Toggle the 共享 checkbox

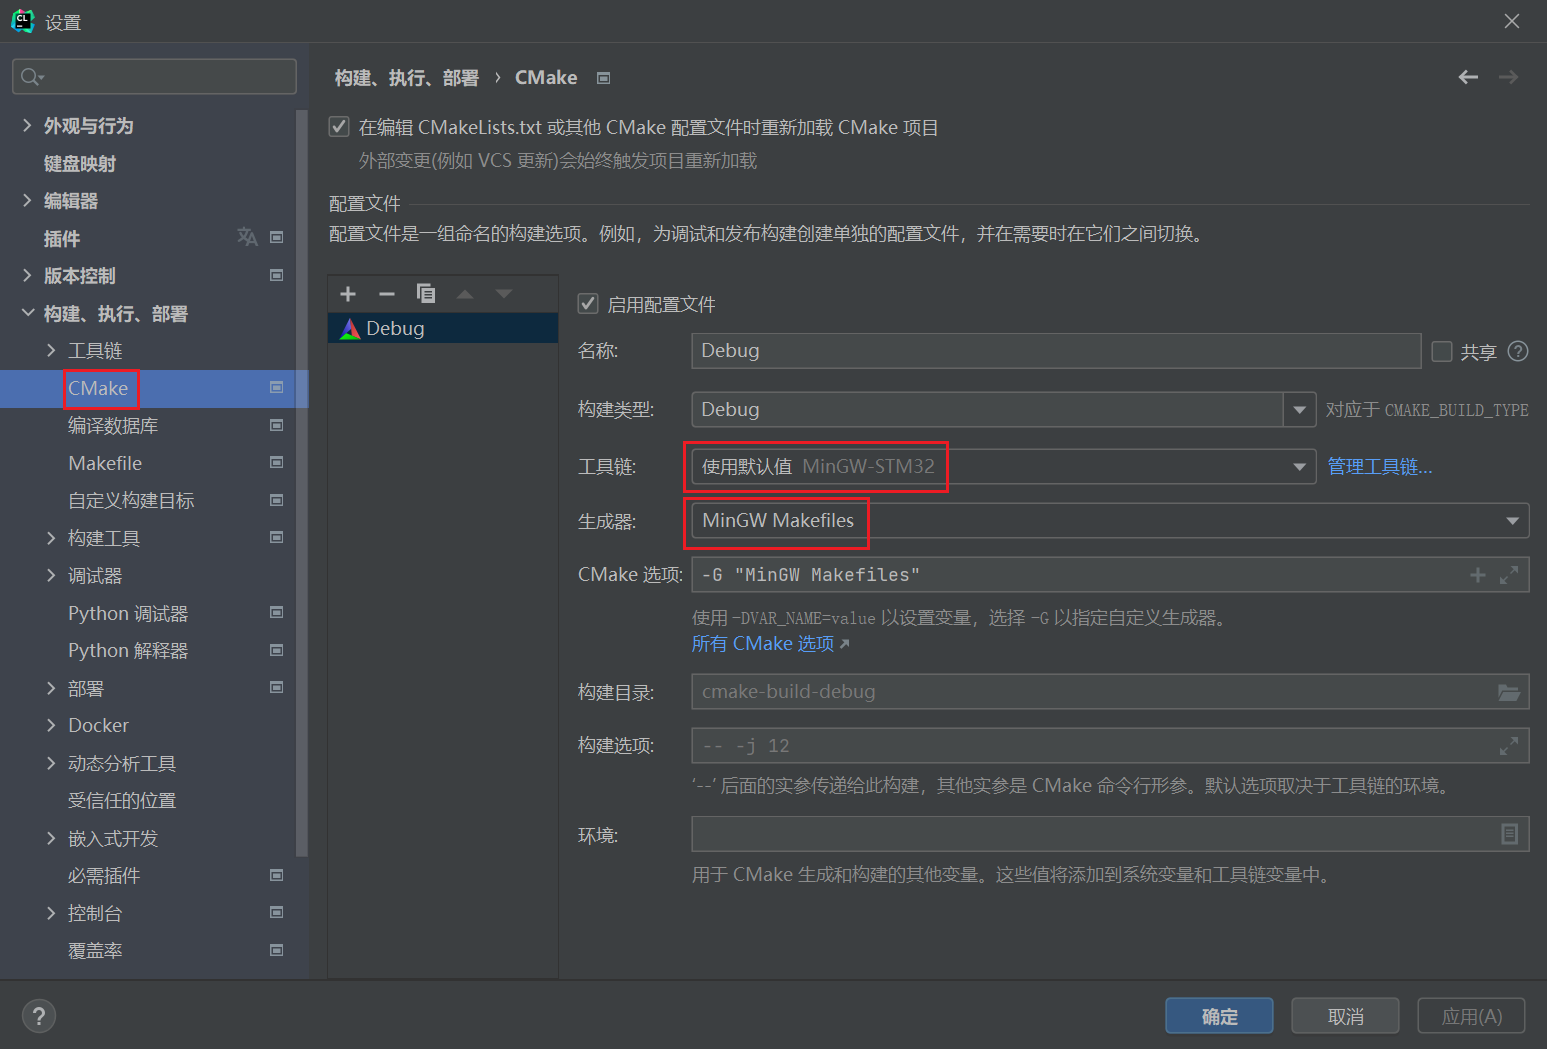pyautogui.click(x=1442, y=351)
